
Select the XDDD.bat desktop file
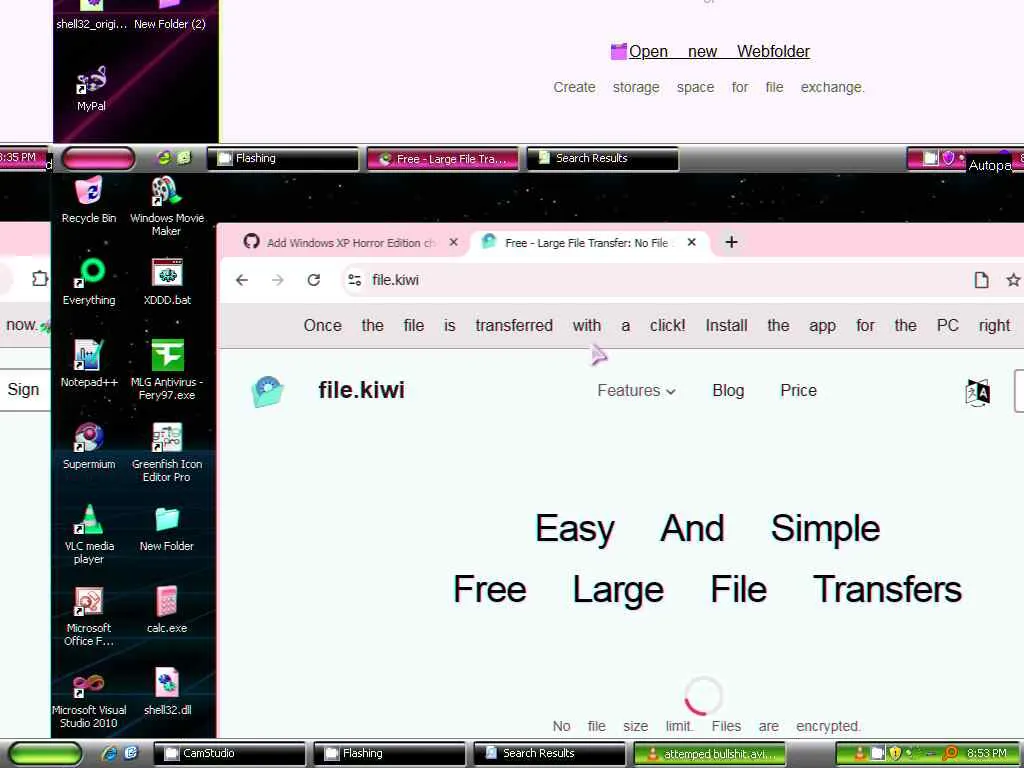pos(167,281)
